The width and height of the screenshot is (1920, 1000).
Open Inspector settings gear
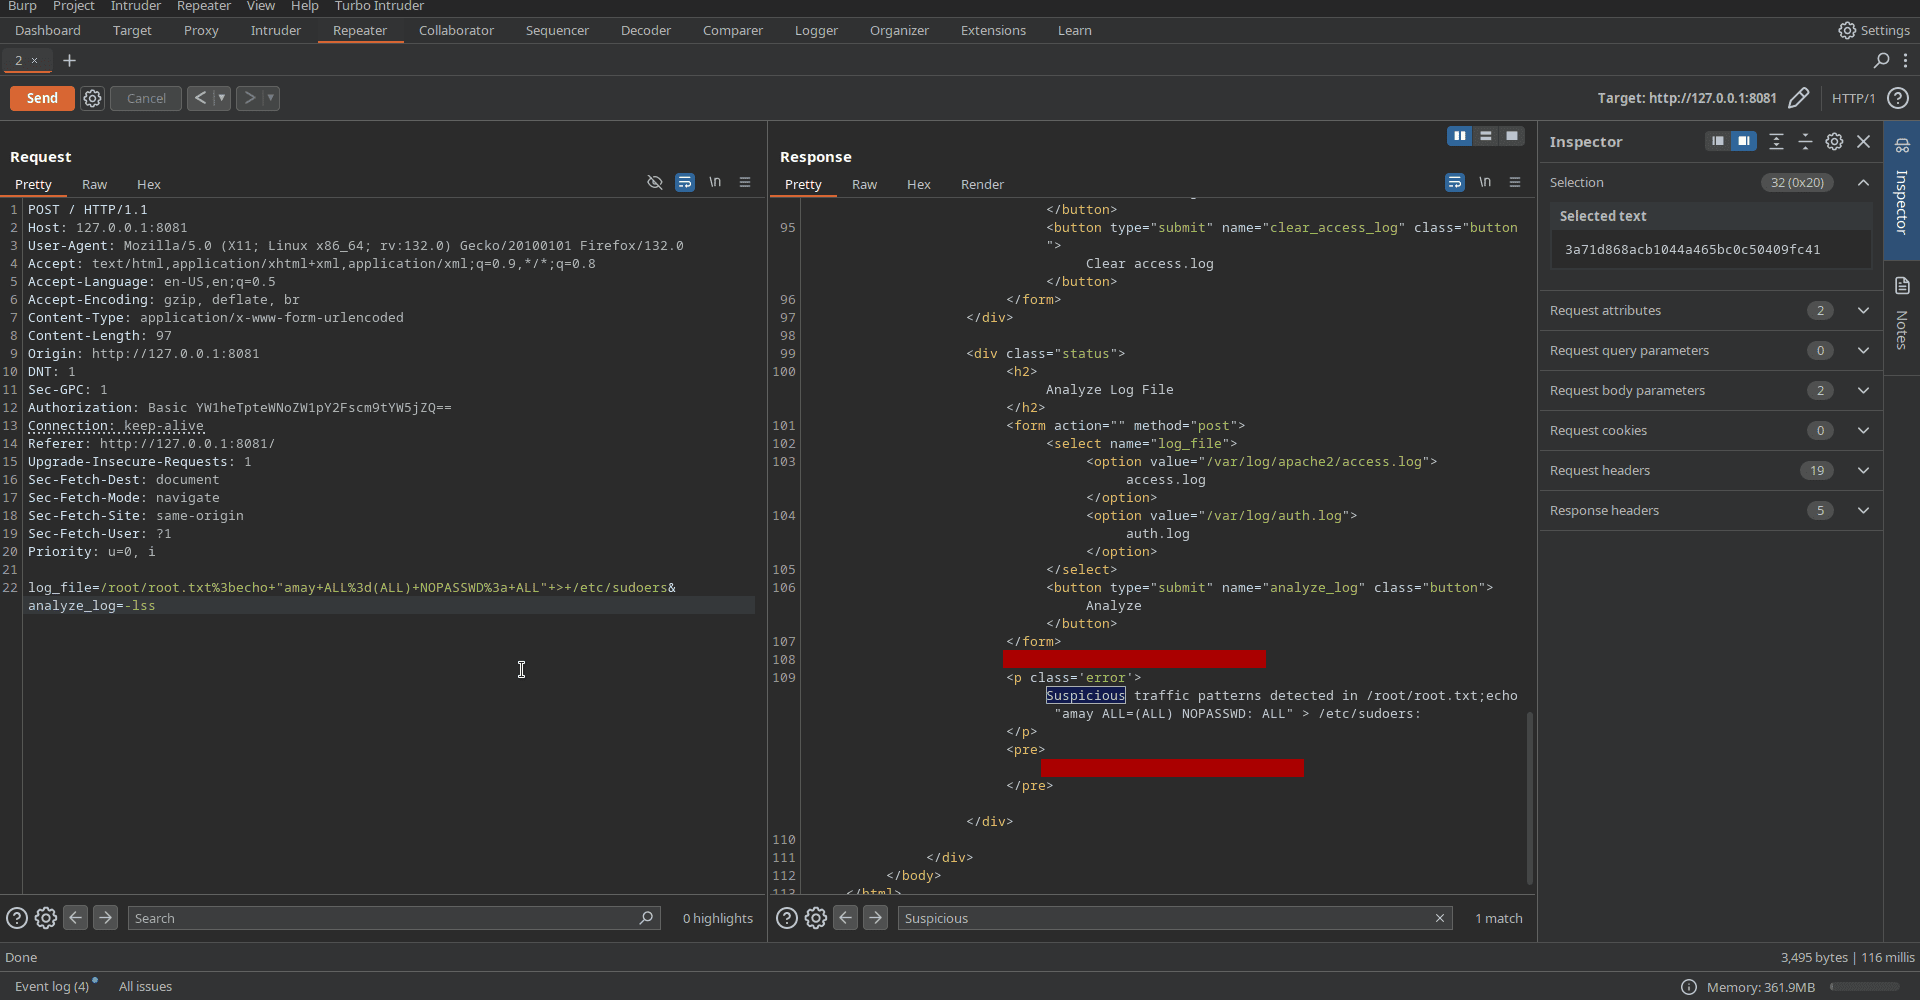click(x=1834, y=141)
